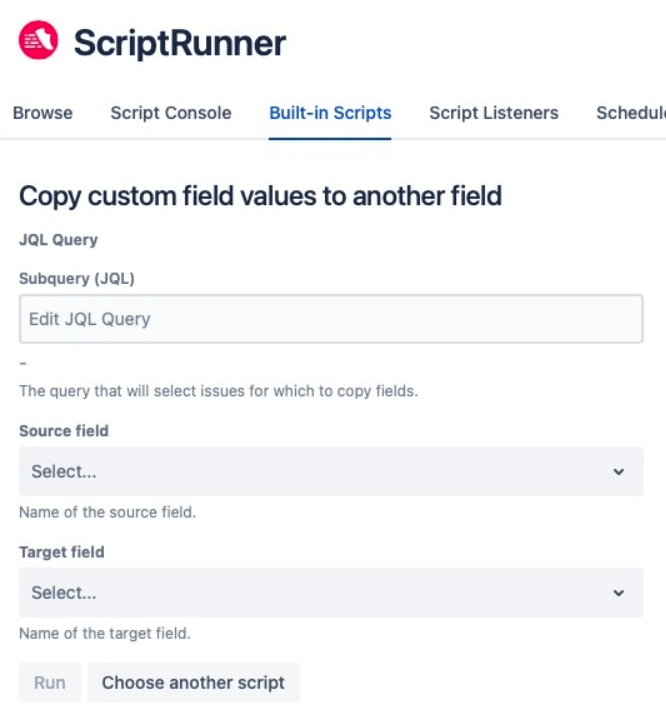The height and width of the screenshot is (718, 666).
Task: Click the Run button
Action: 50,682
